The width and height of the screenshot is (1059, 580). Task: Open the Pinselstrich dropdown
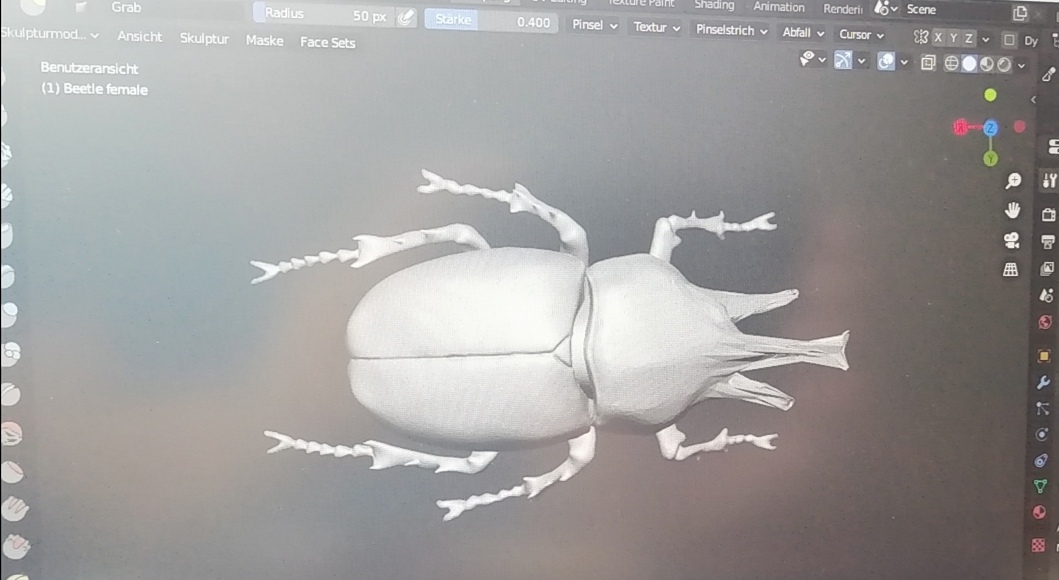[x=731, y=31]
